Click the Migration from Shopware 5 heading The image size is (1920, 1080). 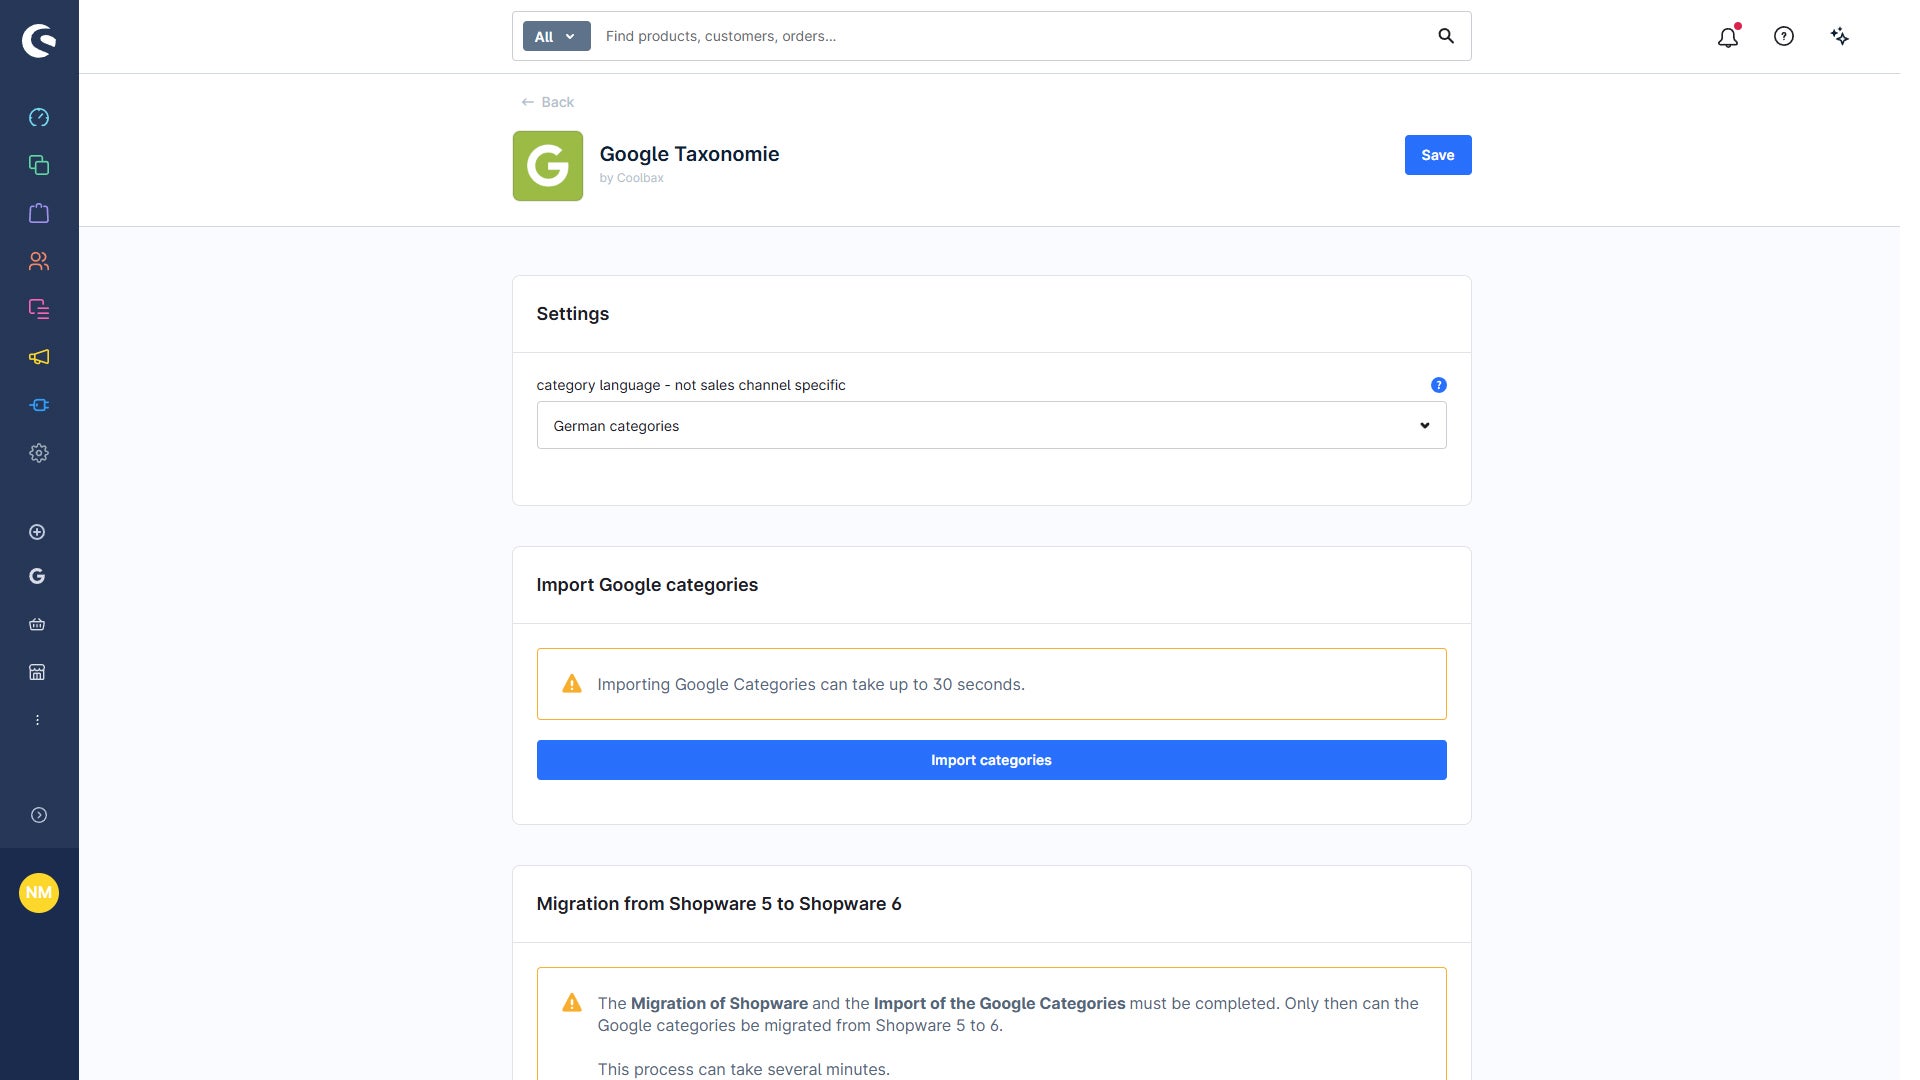(x=719, y=904)
